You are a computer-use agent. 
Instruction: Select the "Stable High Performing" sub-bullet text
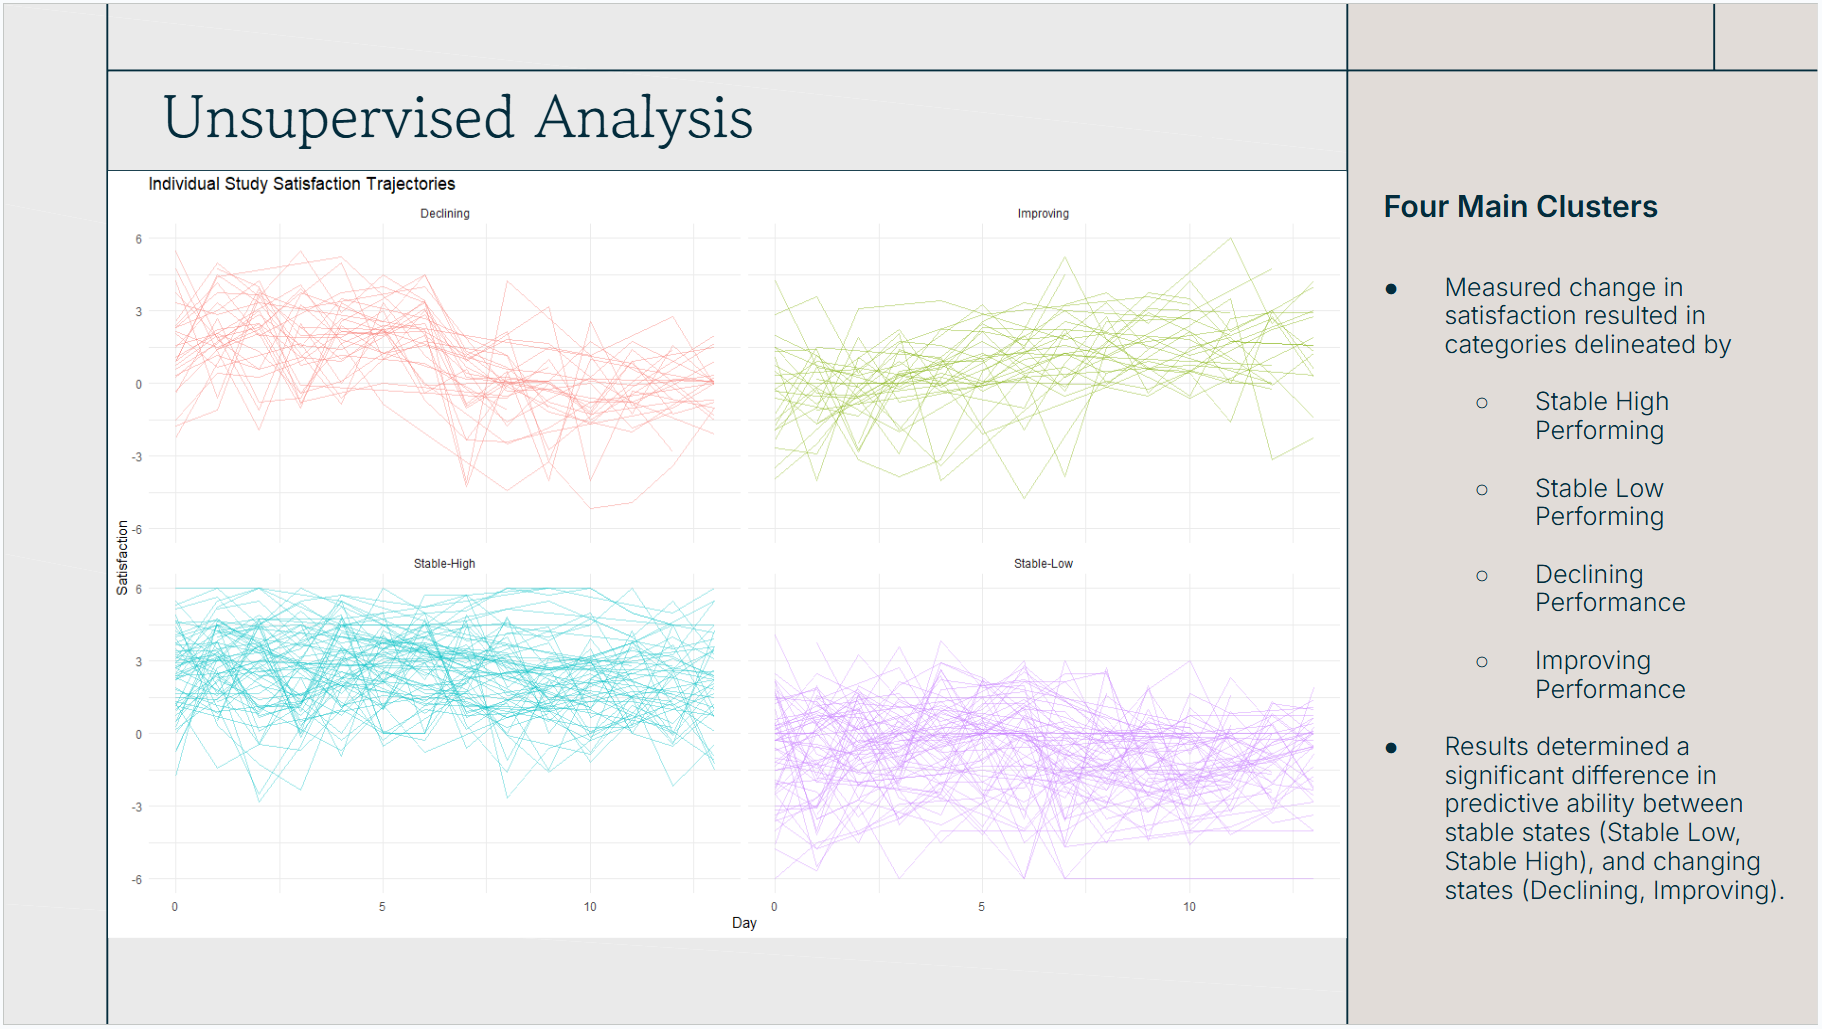click(x=1600, y=416)
